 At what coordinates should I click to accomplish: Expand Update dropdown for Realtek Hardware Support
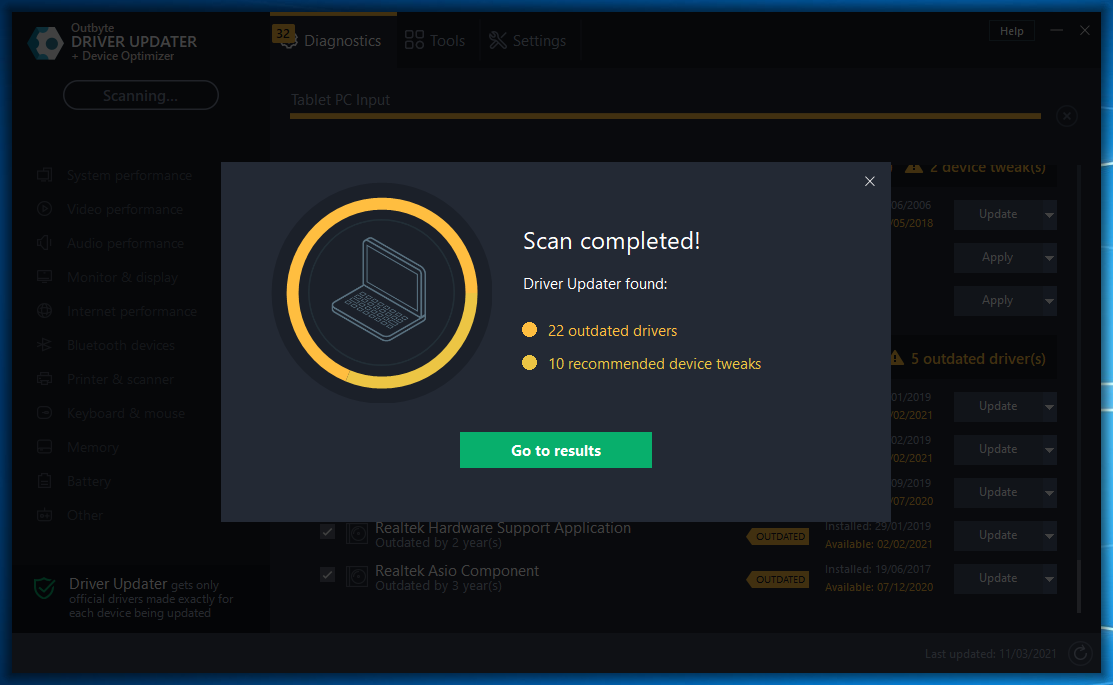point(1049,537)
